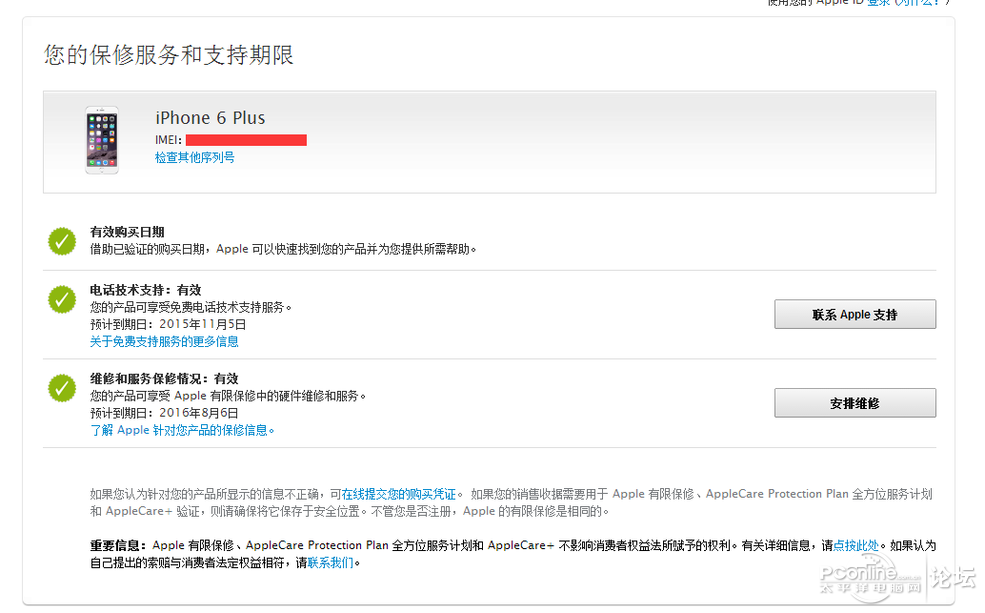Click green checkmark beside 维修和服务保修情况
985x613 pixels.
(x=62, y=388)
